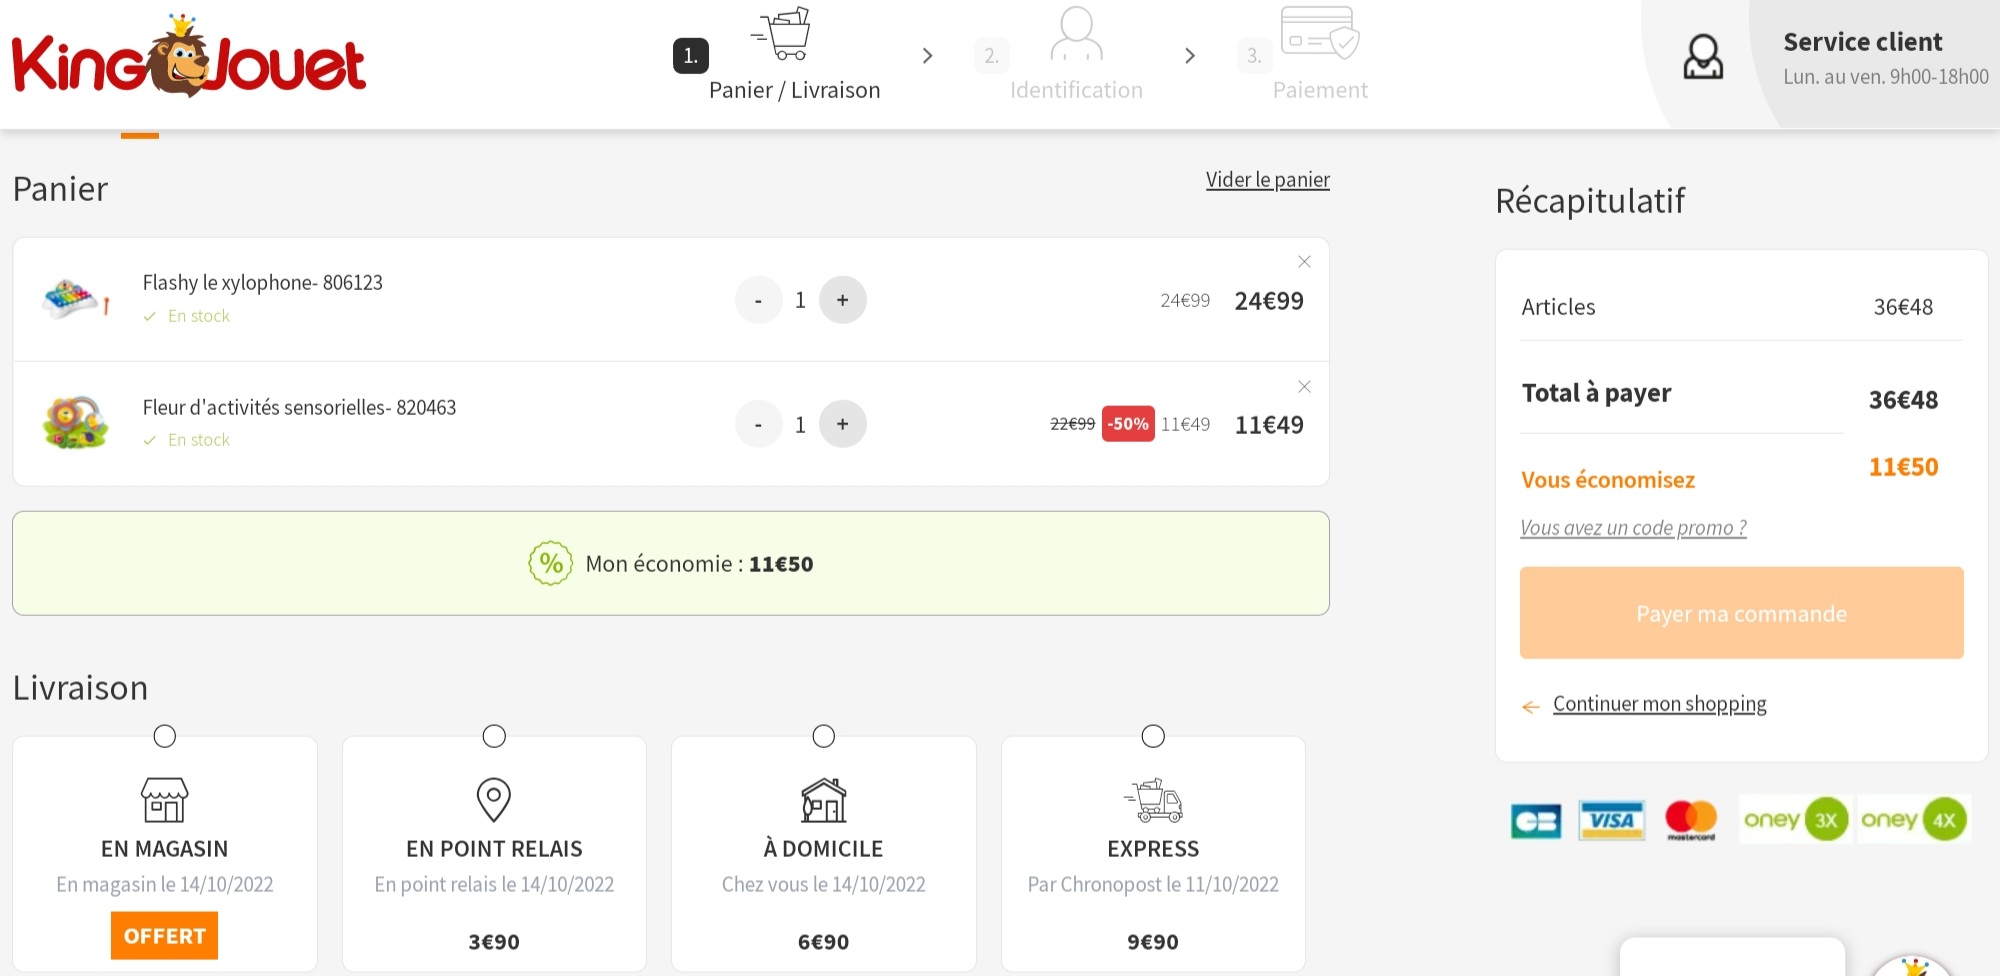Click the 6€90 À Domicile price
The width and height of the screenshot is (2000, 976).
coord(824,942)
